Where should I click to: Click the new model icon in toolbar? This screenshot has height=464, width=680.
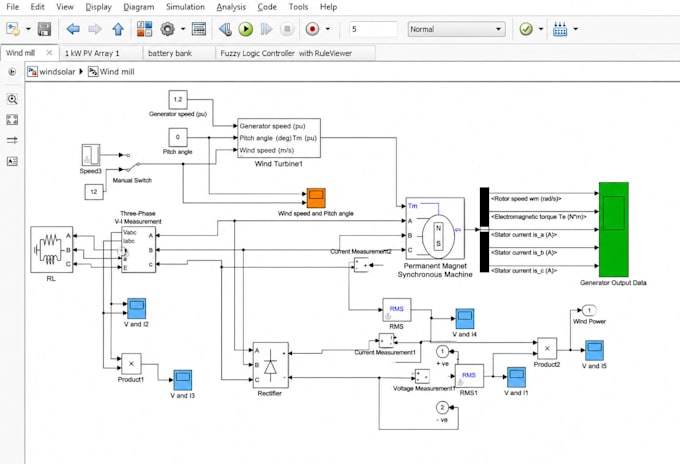pos(13,29)
